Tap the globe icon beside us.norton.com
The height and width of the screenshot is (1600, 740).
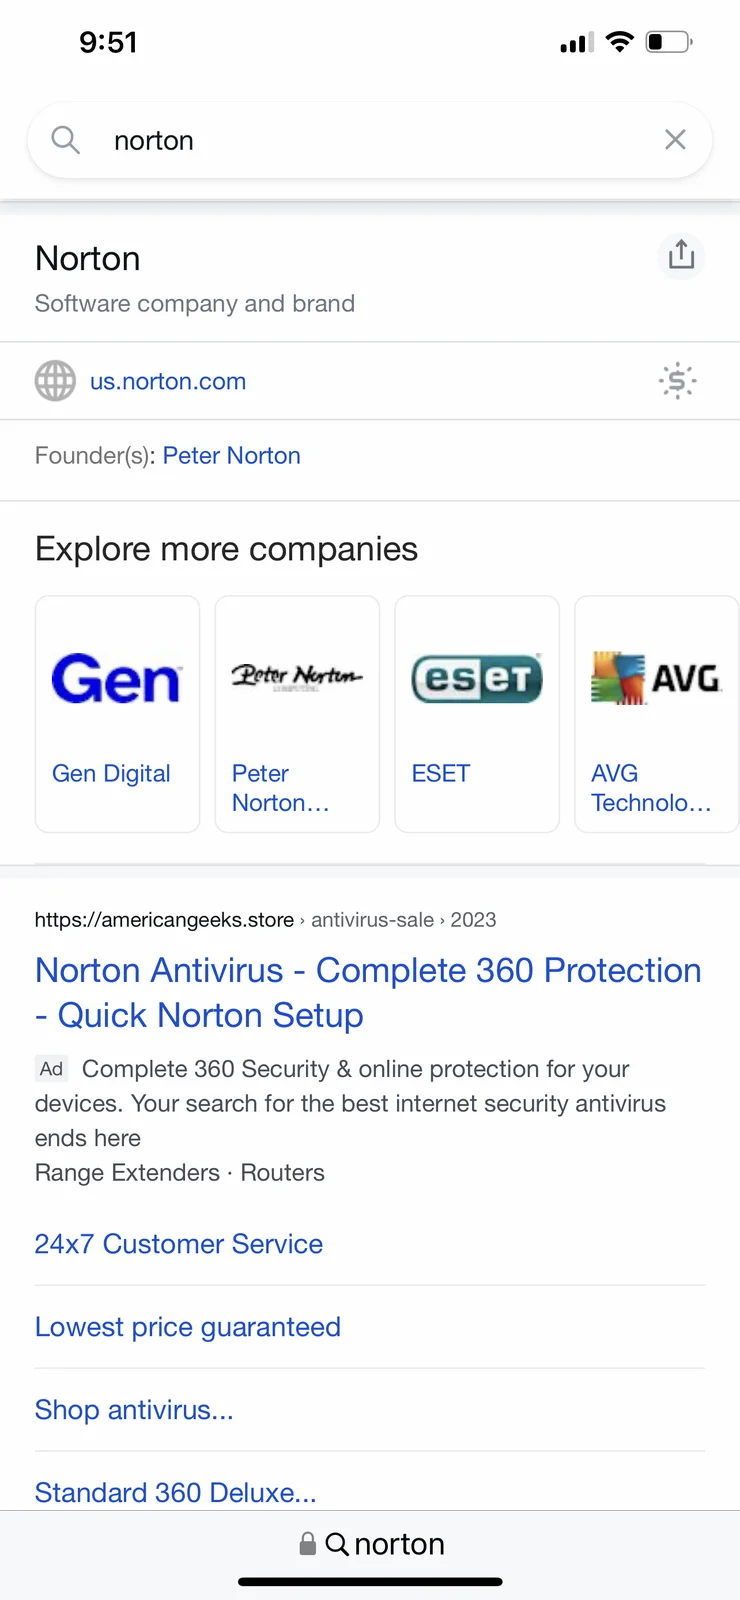coord(55,381)
